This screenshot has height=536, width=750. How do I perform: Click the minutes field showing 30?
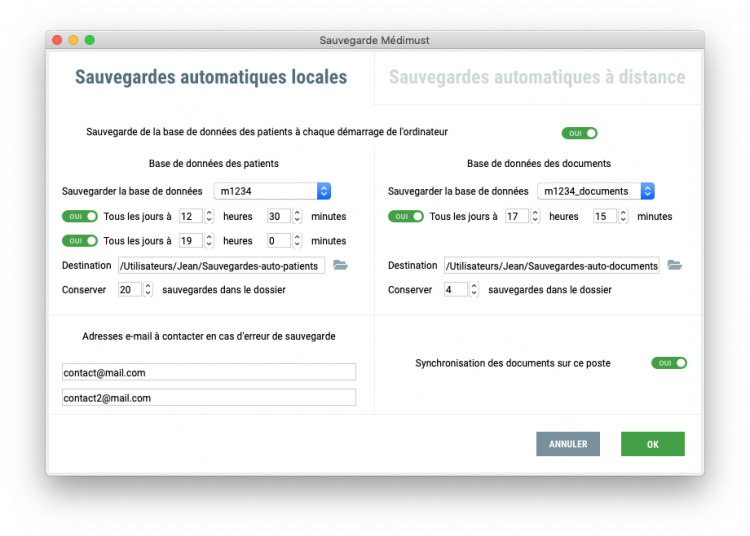coord(279,216)
